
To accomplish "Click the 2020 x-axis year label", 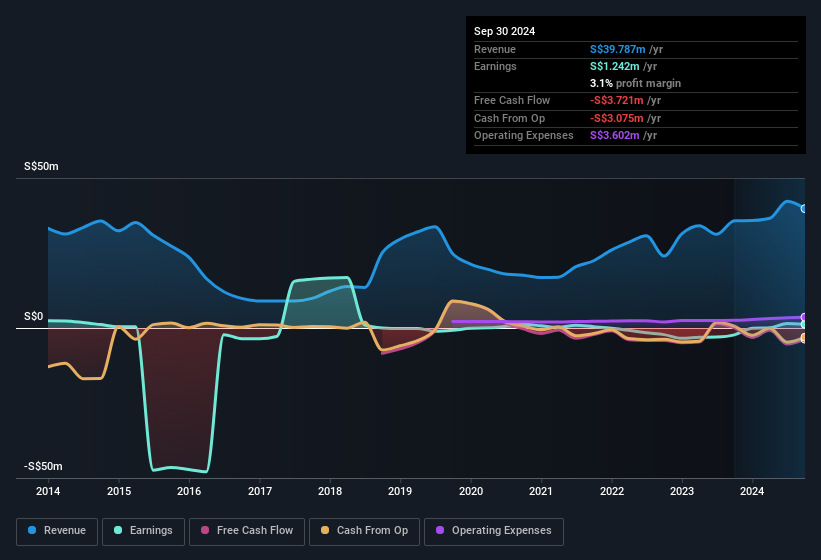I will 471,492.
